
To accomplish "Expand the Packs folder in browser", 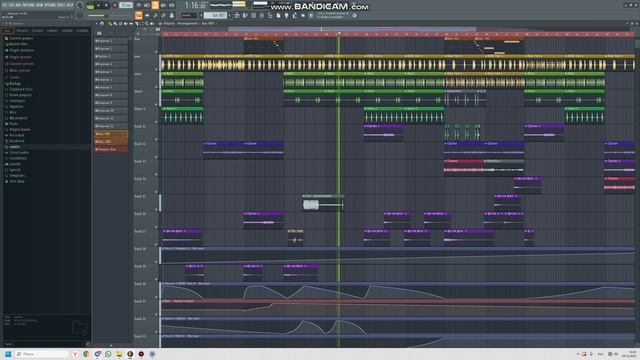I will pyautogui.click(x=13, y=124).
